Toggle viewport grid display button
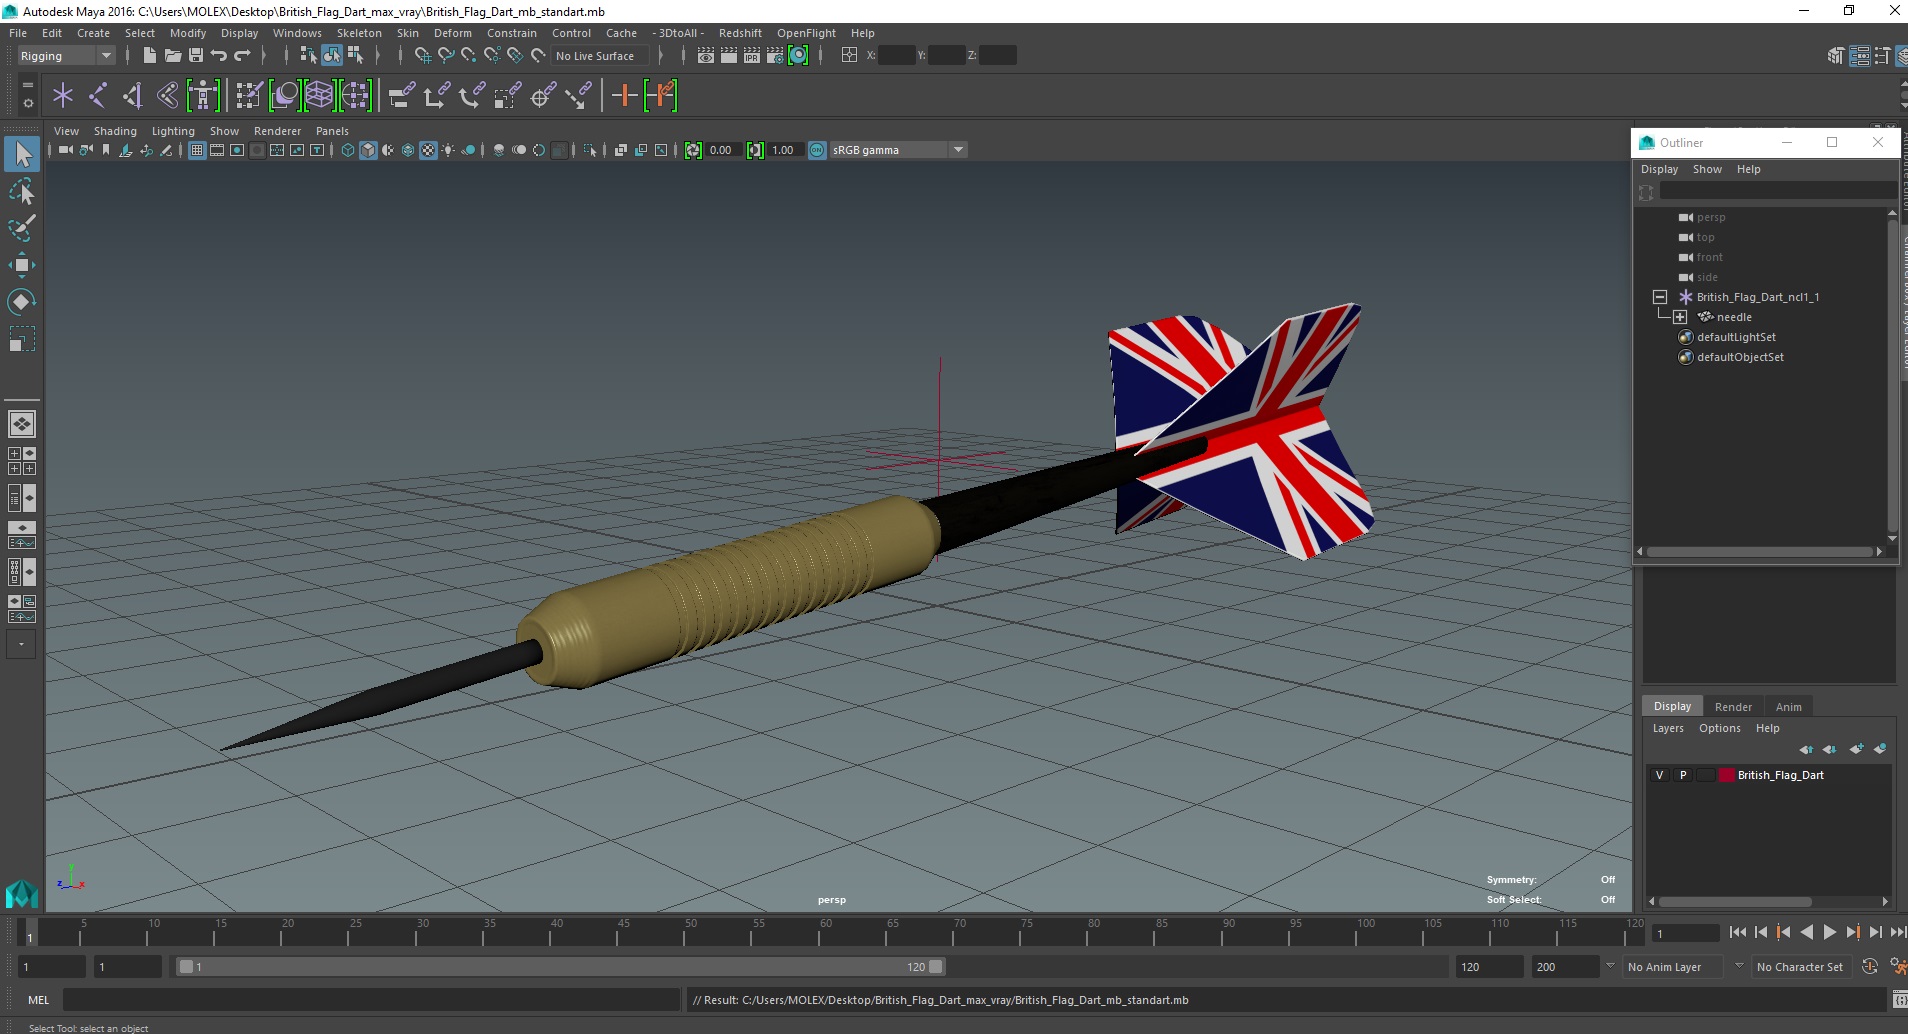This screenshot has height=1034, width=1908. pyautogui.click(x=197, y=150)
